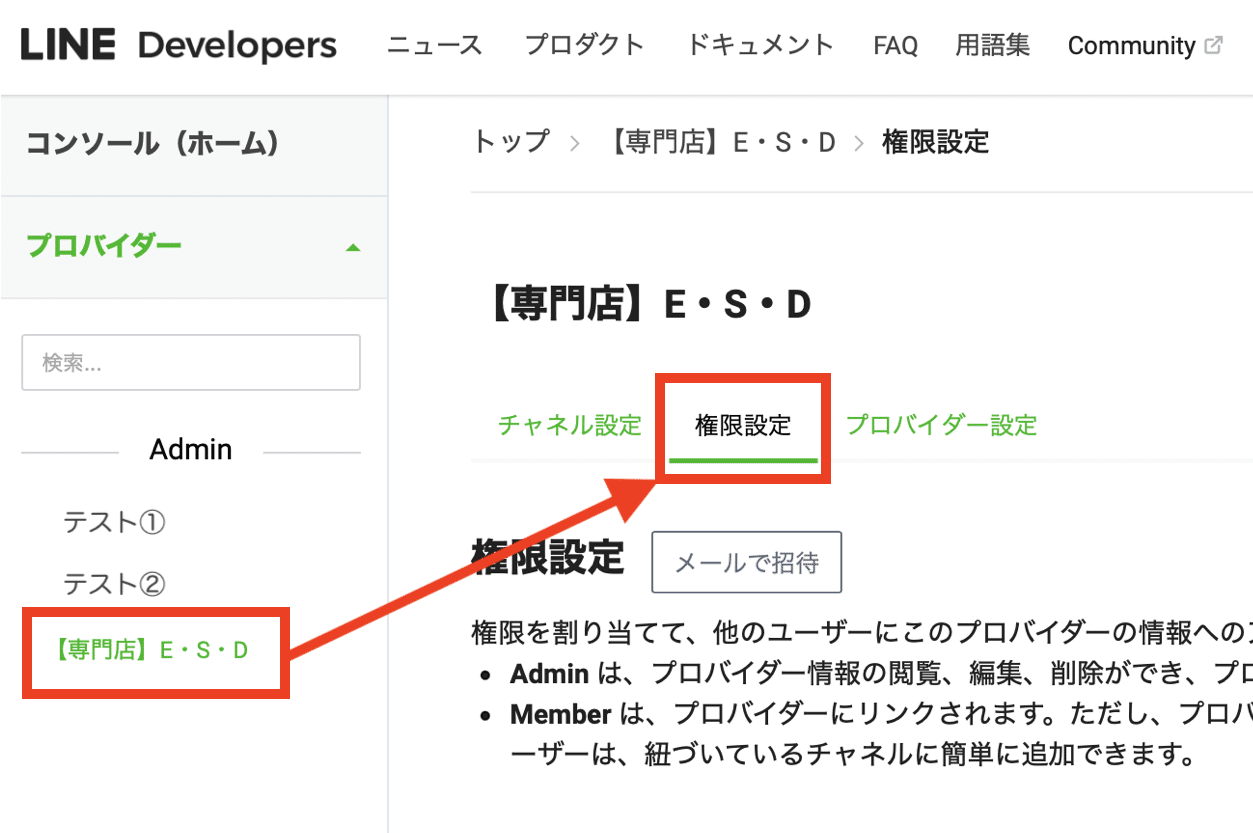The height and width of the screenshot is (833, 1253).
Task: Click the LINE Developers logo
Action: tap(178, 45)
